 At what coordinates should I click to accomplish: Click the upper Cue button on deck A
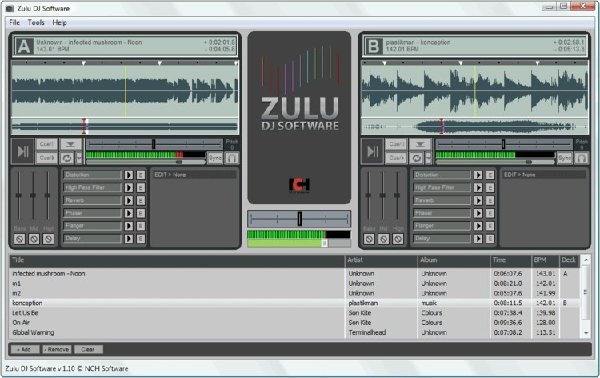47,144
